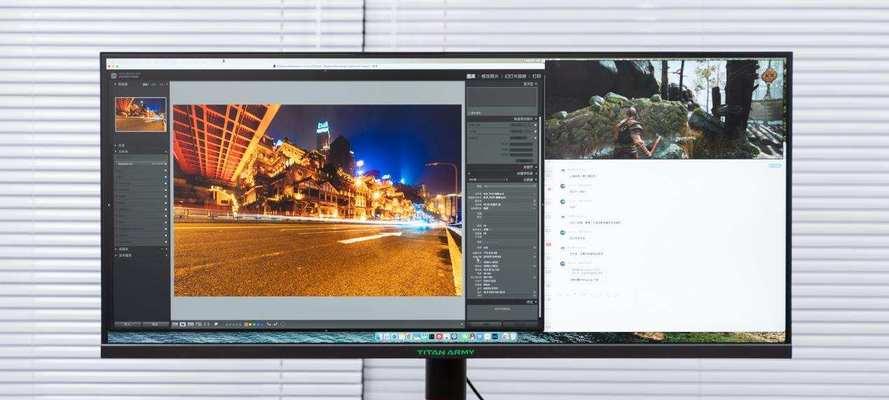The image size is (889, 400).
Task: Apply blue color label in toolbar
Action: [x=257, y=325]
